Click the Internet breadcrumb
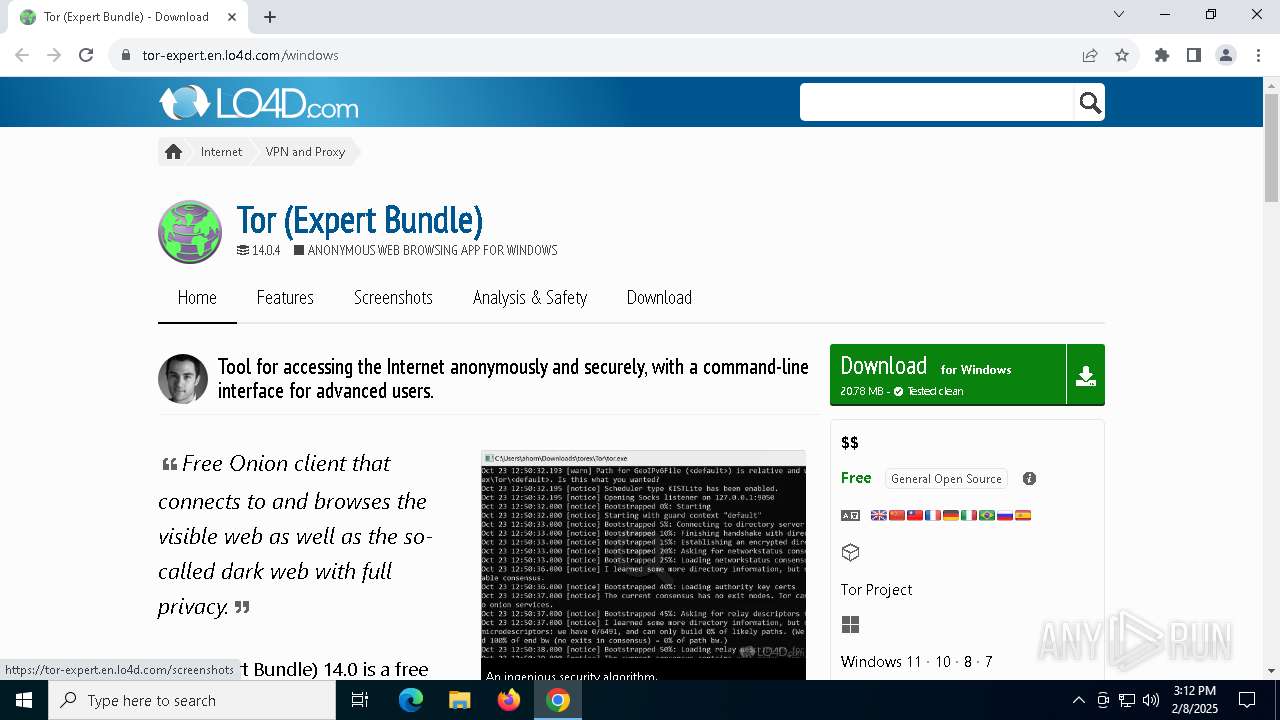Viewport: 1280px width, 720px height. (x=221, y=152)
